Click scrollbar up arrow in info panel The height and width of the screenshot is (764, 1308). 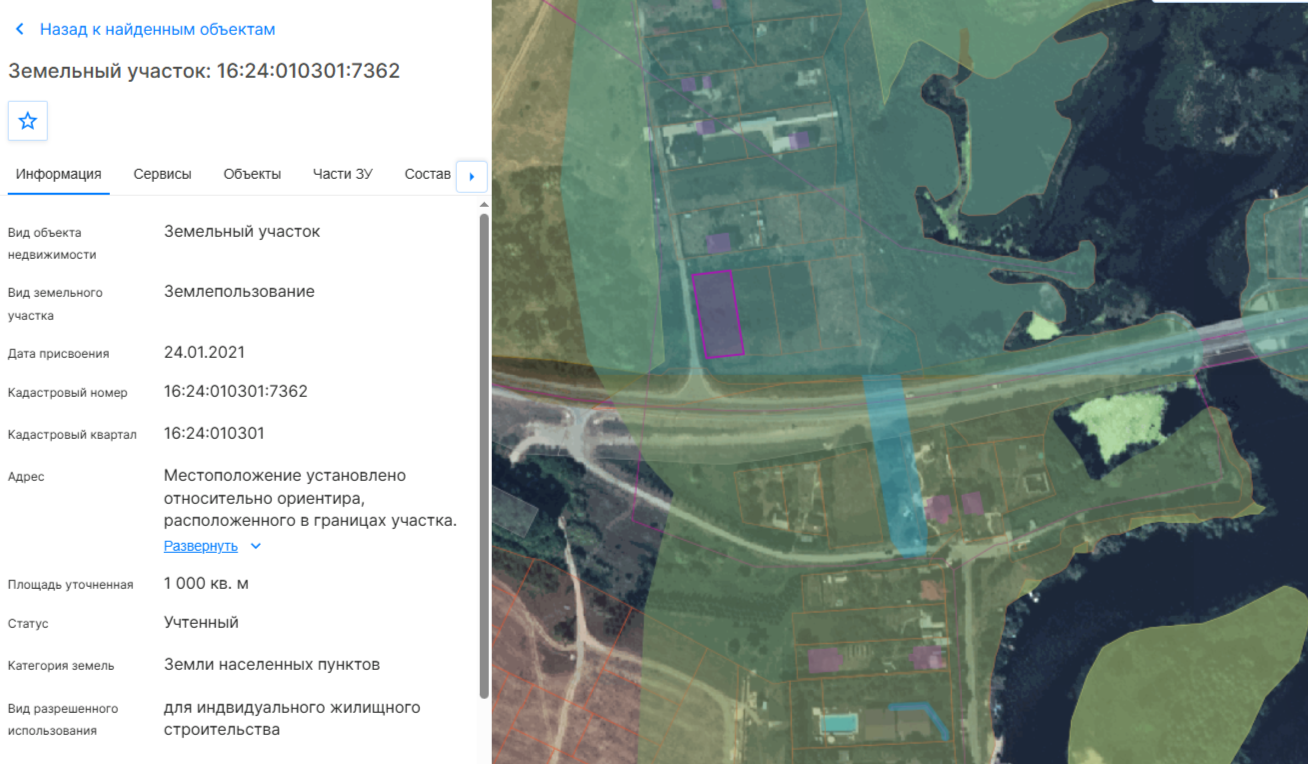(x=484, y=205)
